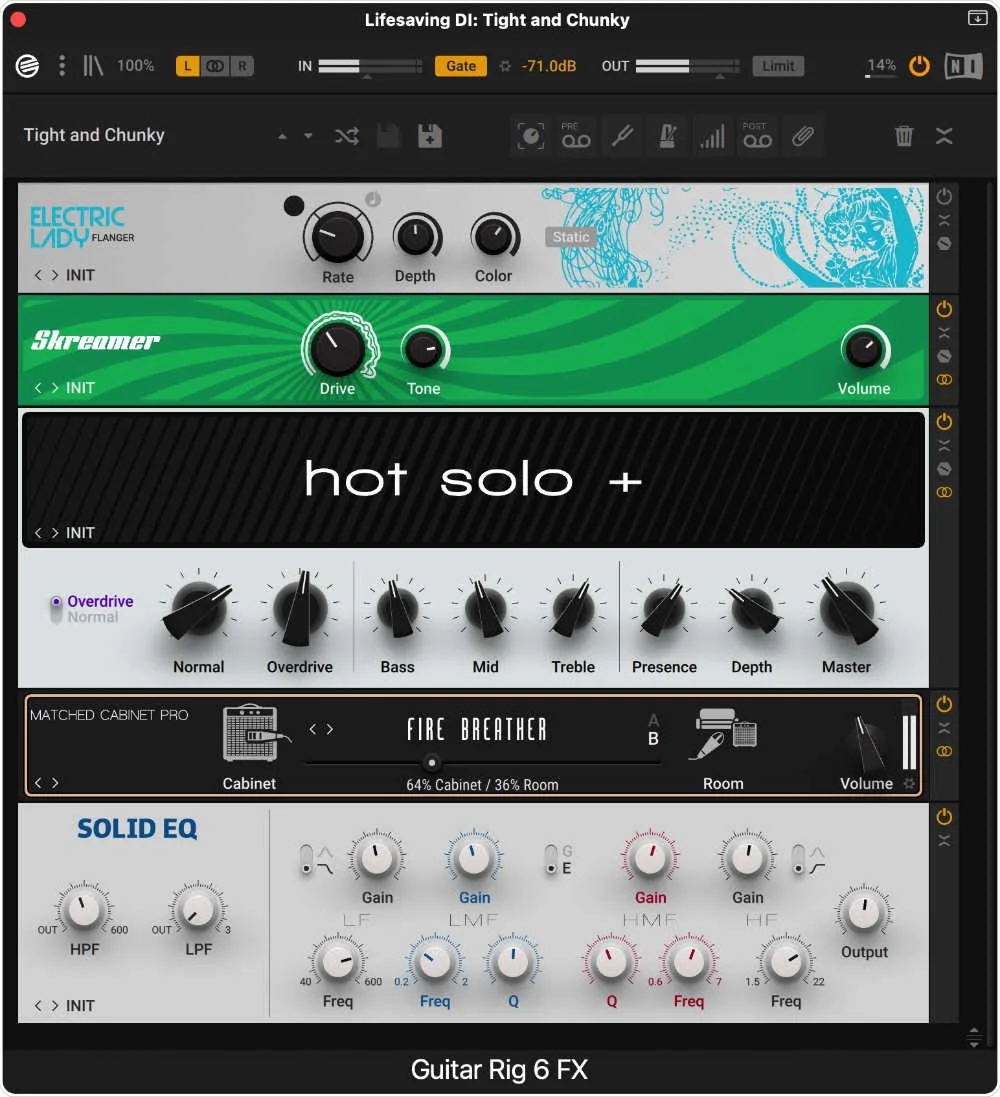
Task: Click the -71.0dB gate threshold value
Action: pos(549,66)
